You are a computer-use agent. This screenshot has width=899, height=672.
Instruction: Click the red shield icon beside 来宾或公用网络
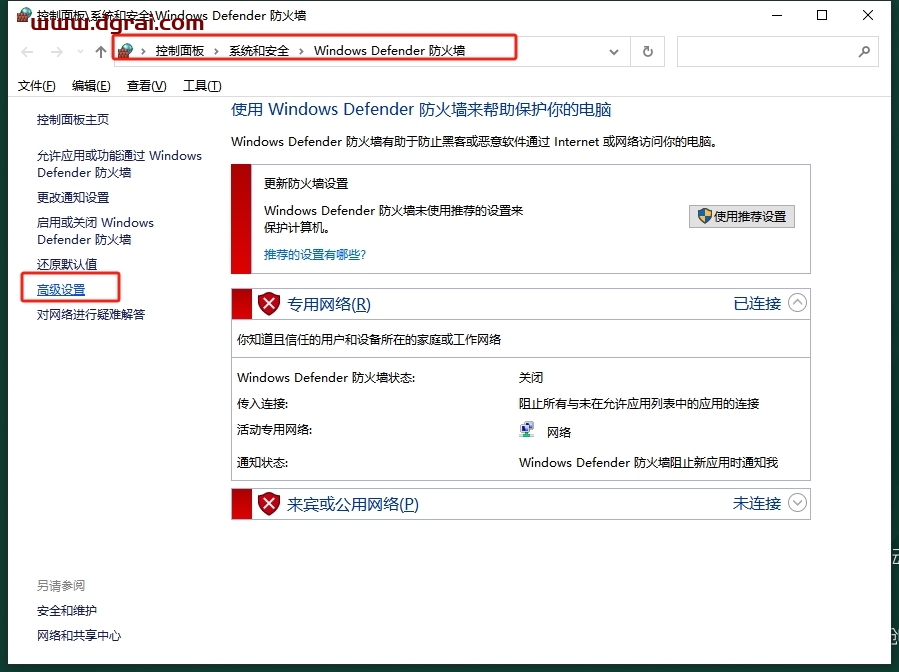[x=268, y=504]
